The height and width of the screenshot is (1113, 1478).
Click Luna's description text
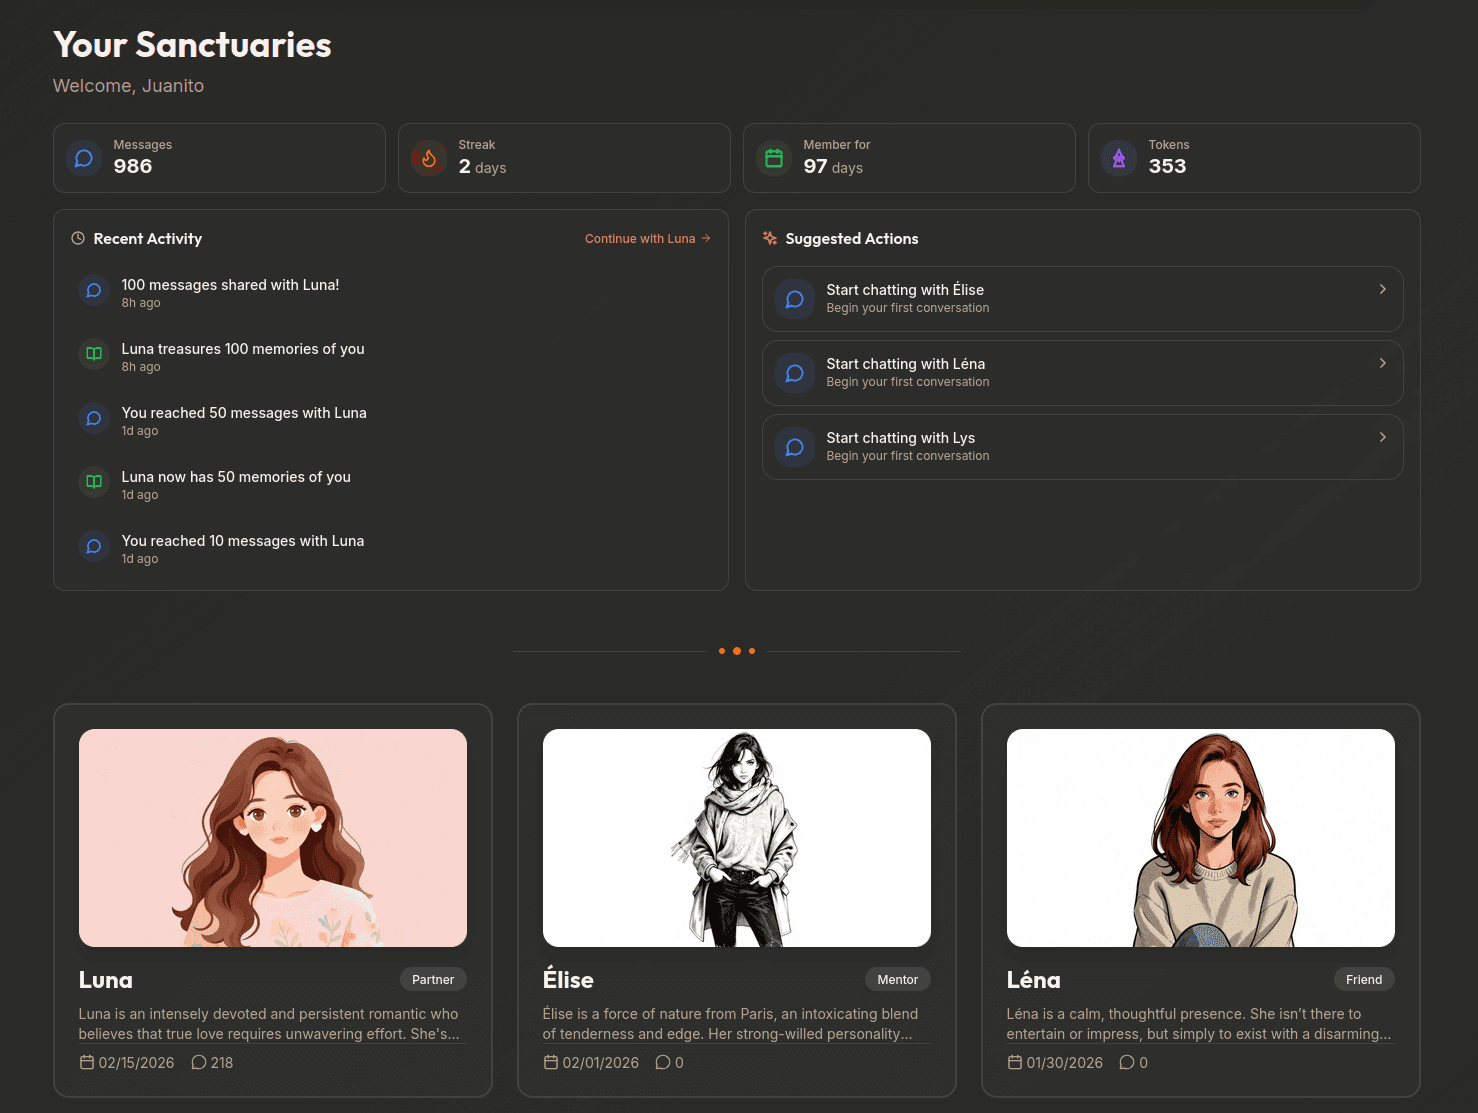[x=269, y=1024]
